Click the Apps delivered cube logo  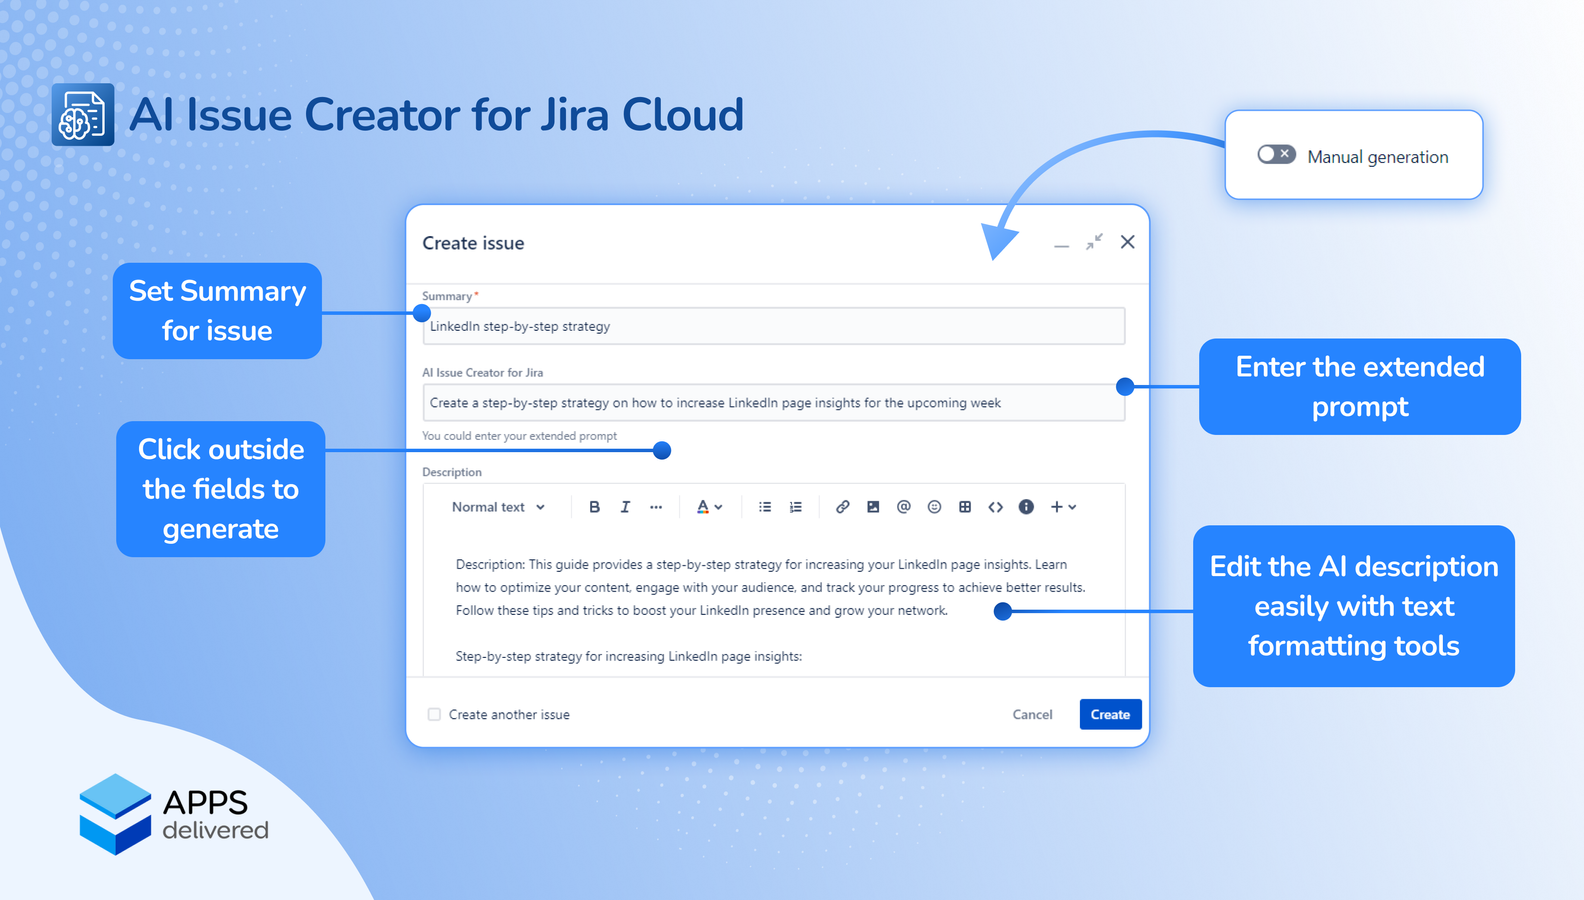[x=115, y=814]
